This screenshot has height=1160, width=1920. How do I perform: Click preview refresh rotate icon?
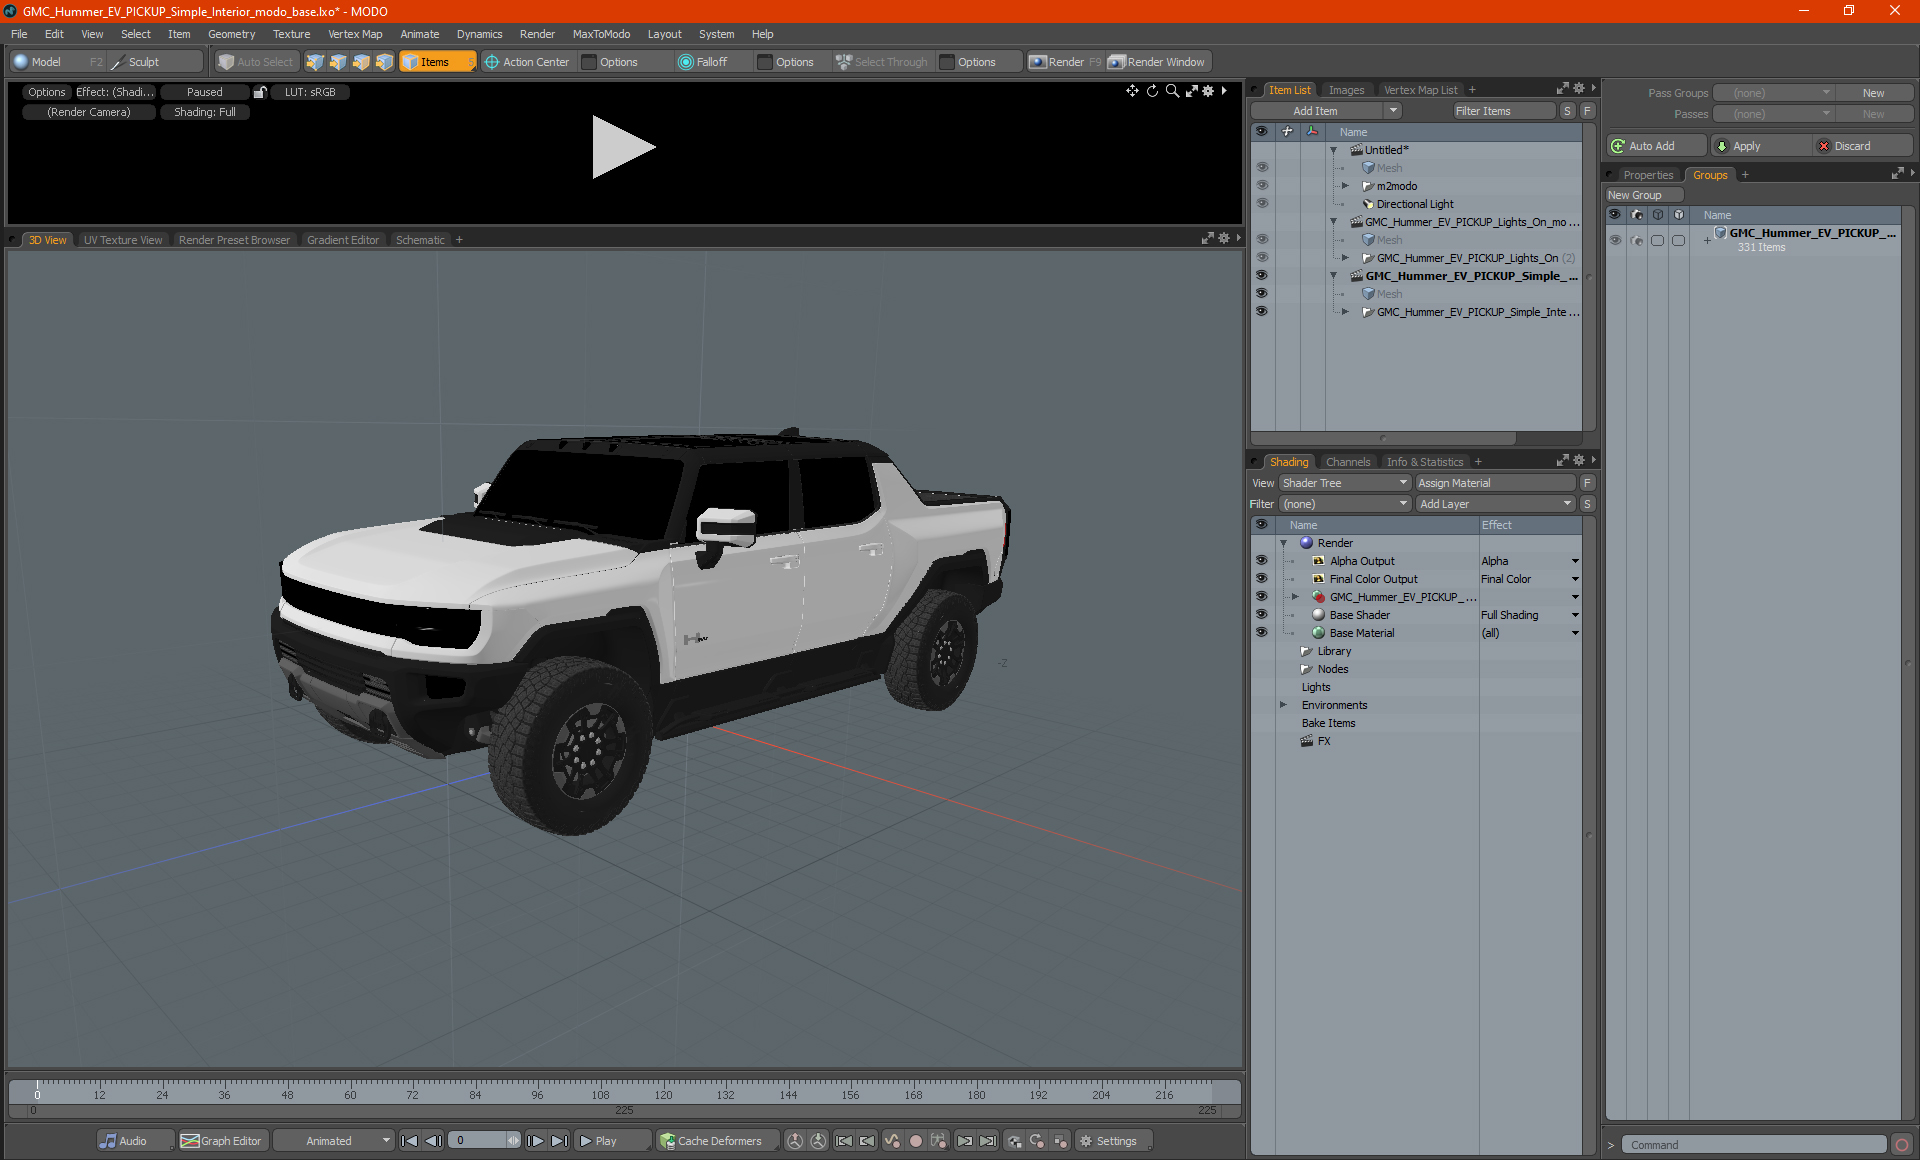[x=1152, y=91]
